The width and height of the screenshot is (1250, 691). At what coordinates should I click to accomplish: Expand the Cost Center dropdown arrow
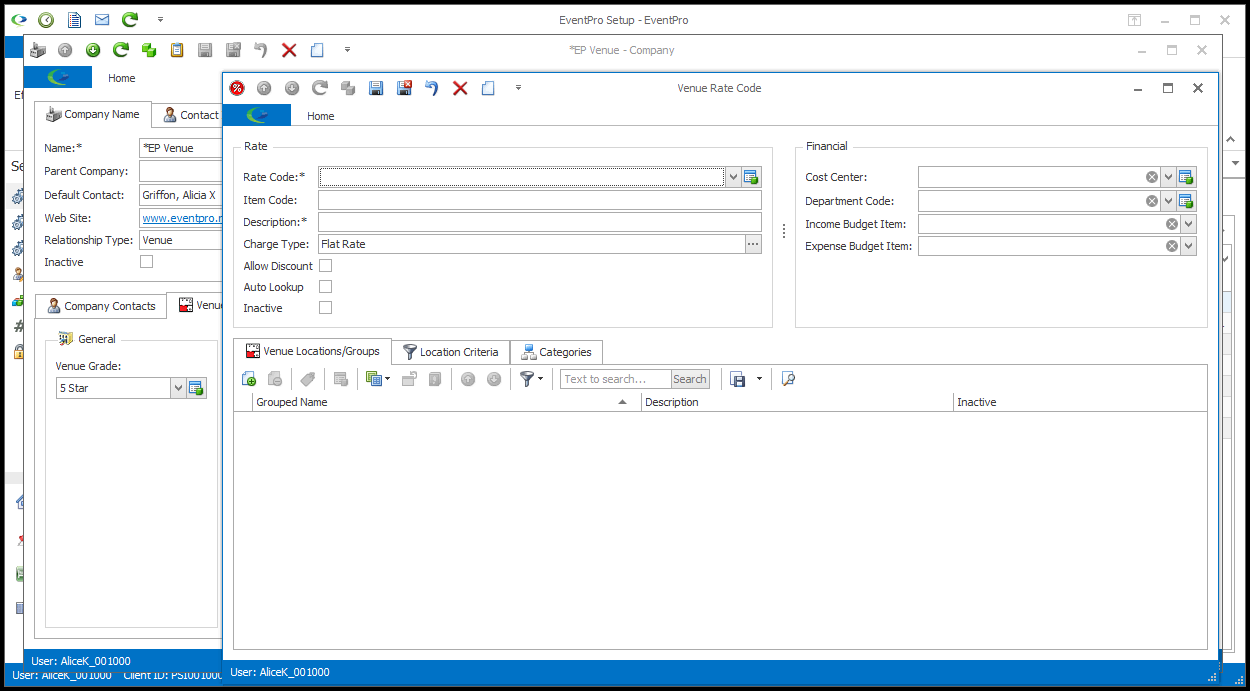tap(1169, 177)
